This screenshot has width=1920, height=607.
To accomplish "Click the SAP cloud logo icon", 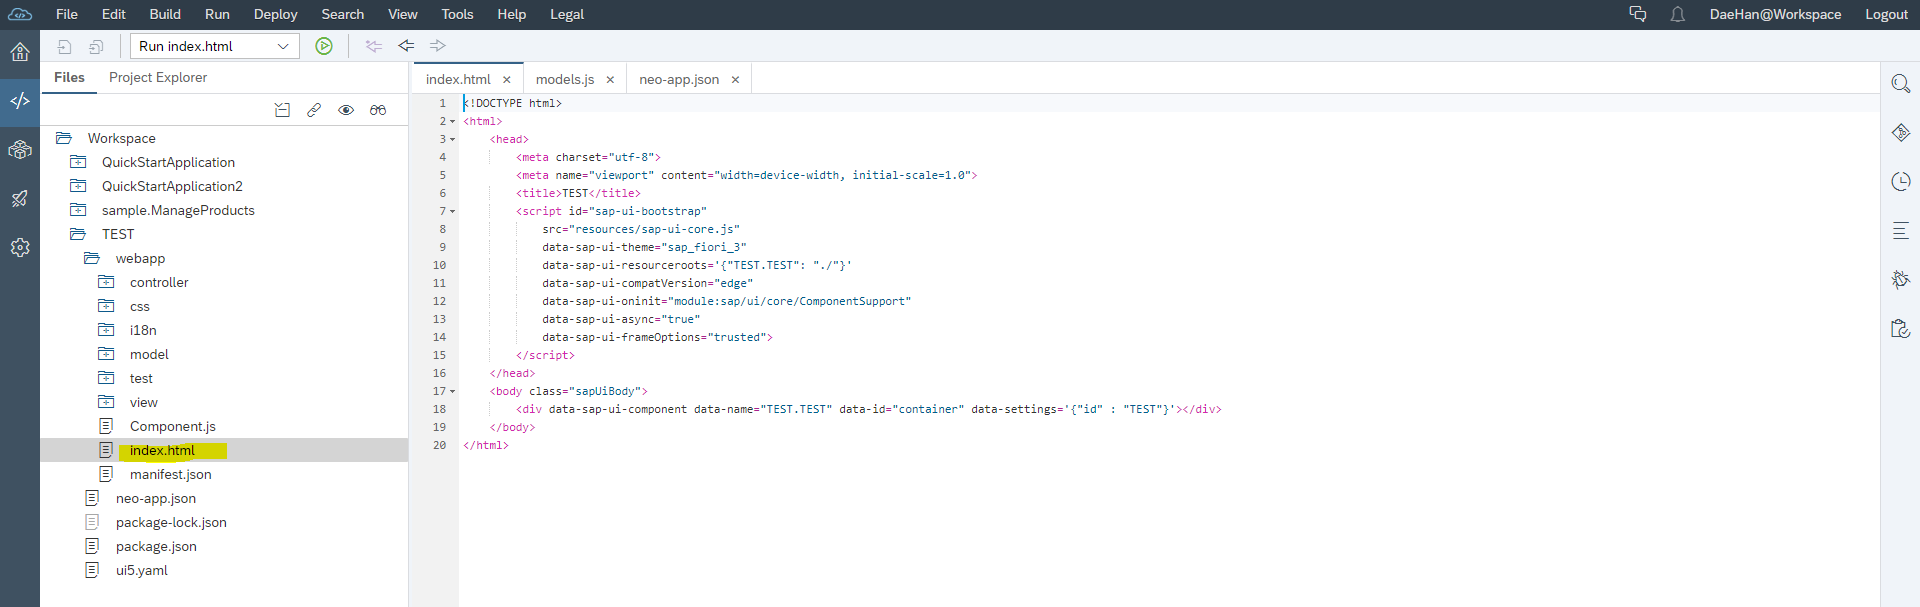I will tap(20, 14).
